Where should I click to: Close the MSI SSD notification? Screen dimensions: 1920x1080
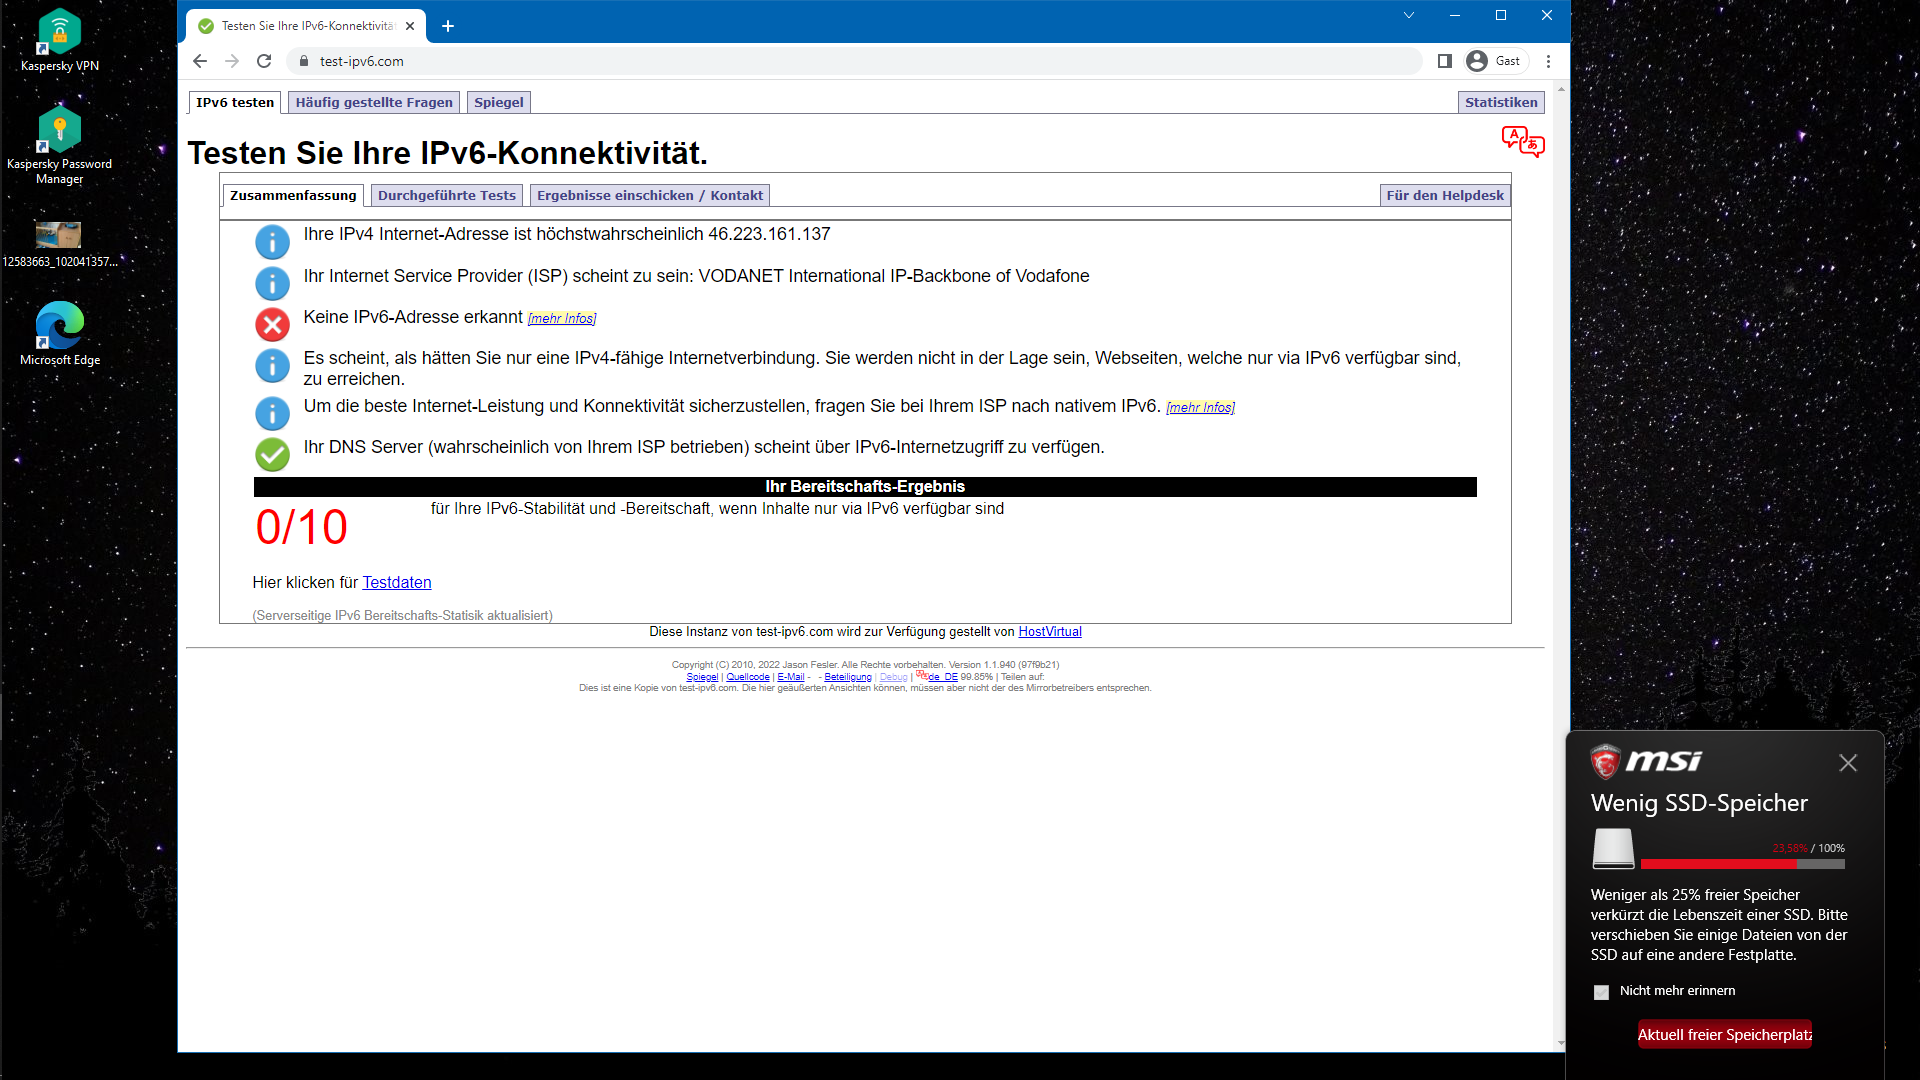click(1847, 763)
